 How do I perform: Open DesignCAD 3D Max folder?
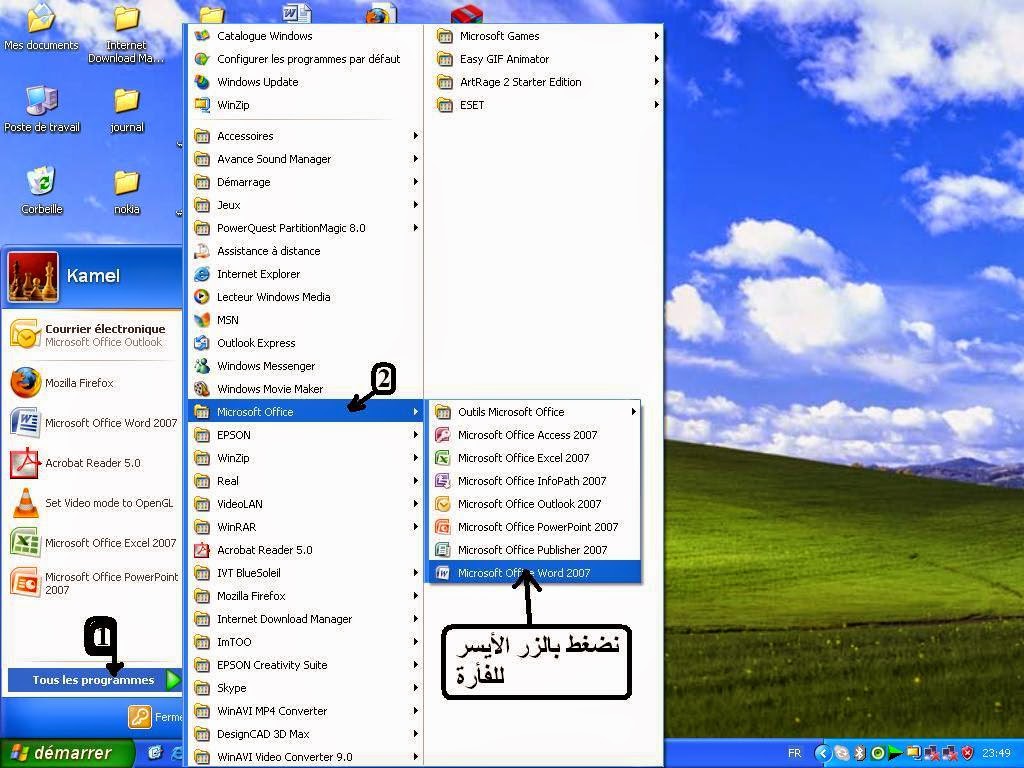pyautogui.click(x=306, y=734)
